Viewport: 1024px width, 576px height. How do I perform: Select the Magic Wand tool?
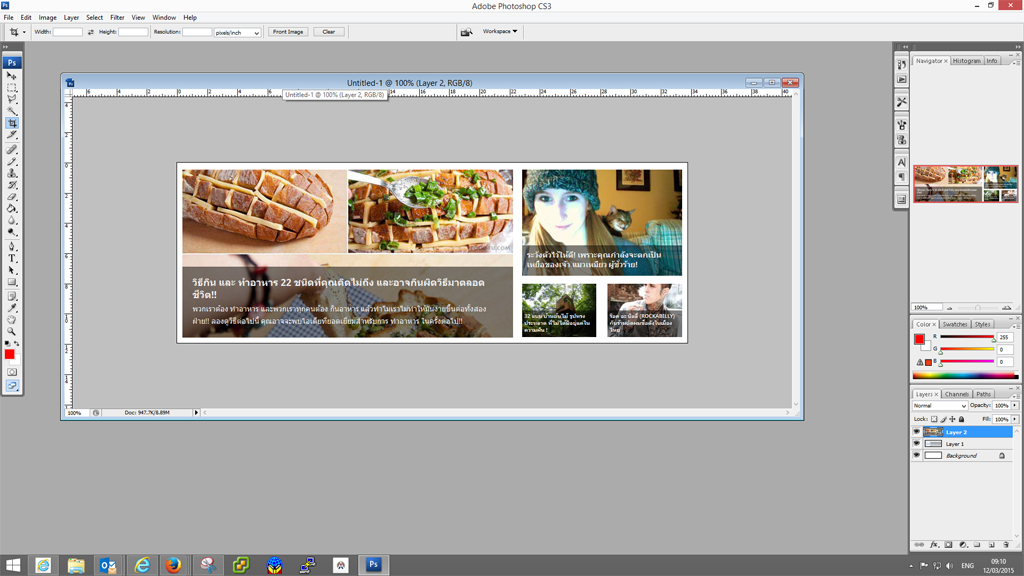(12, 112)
